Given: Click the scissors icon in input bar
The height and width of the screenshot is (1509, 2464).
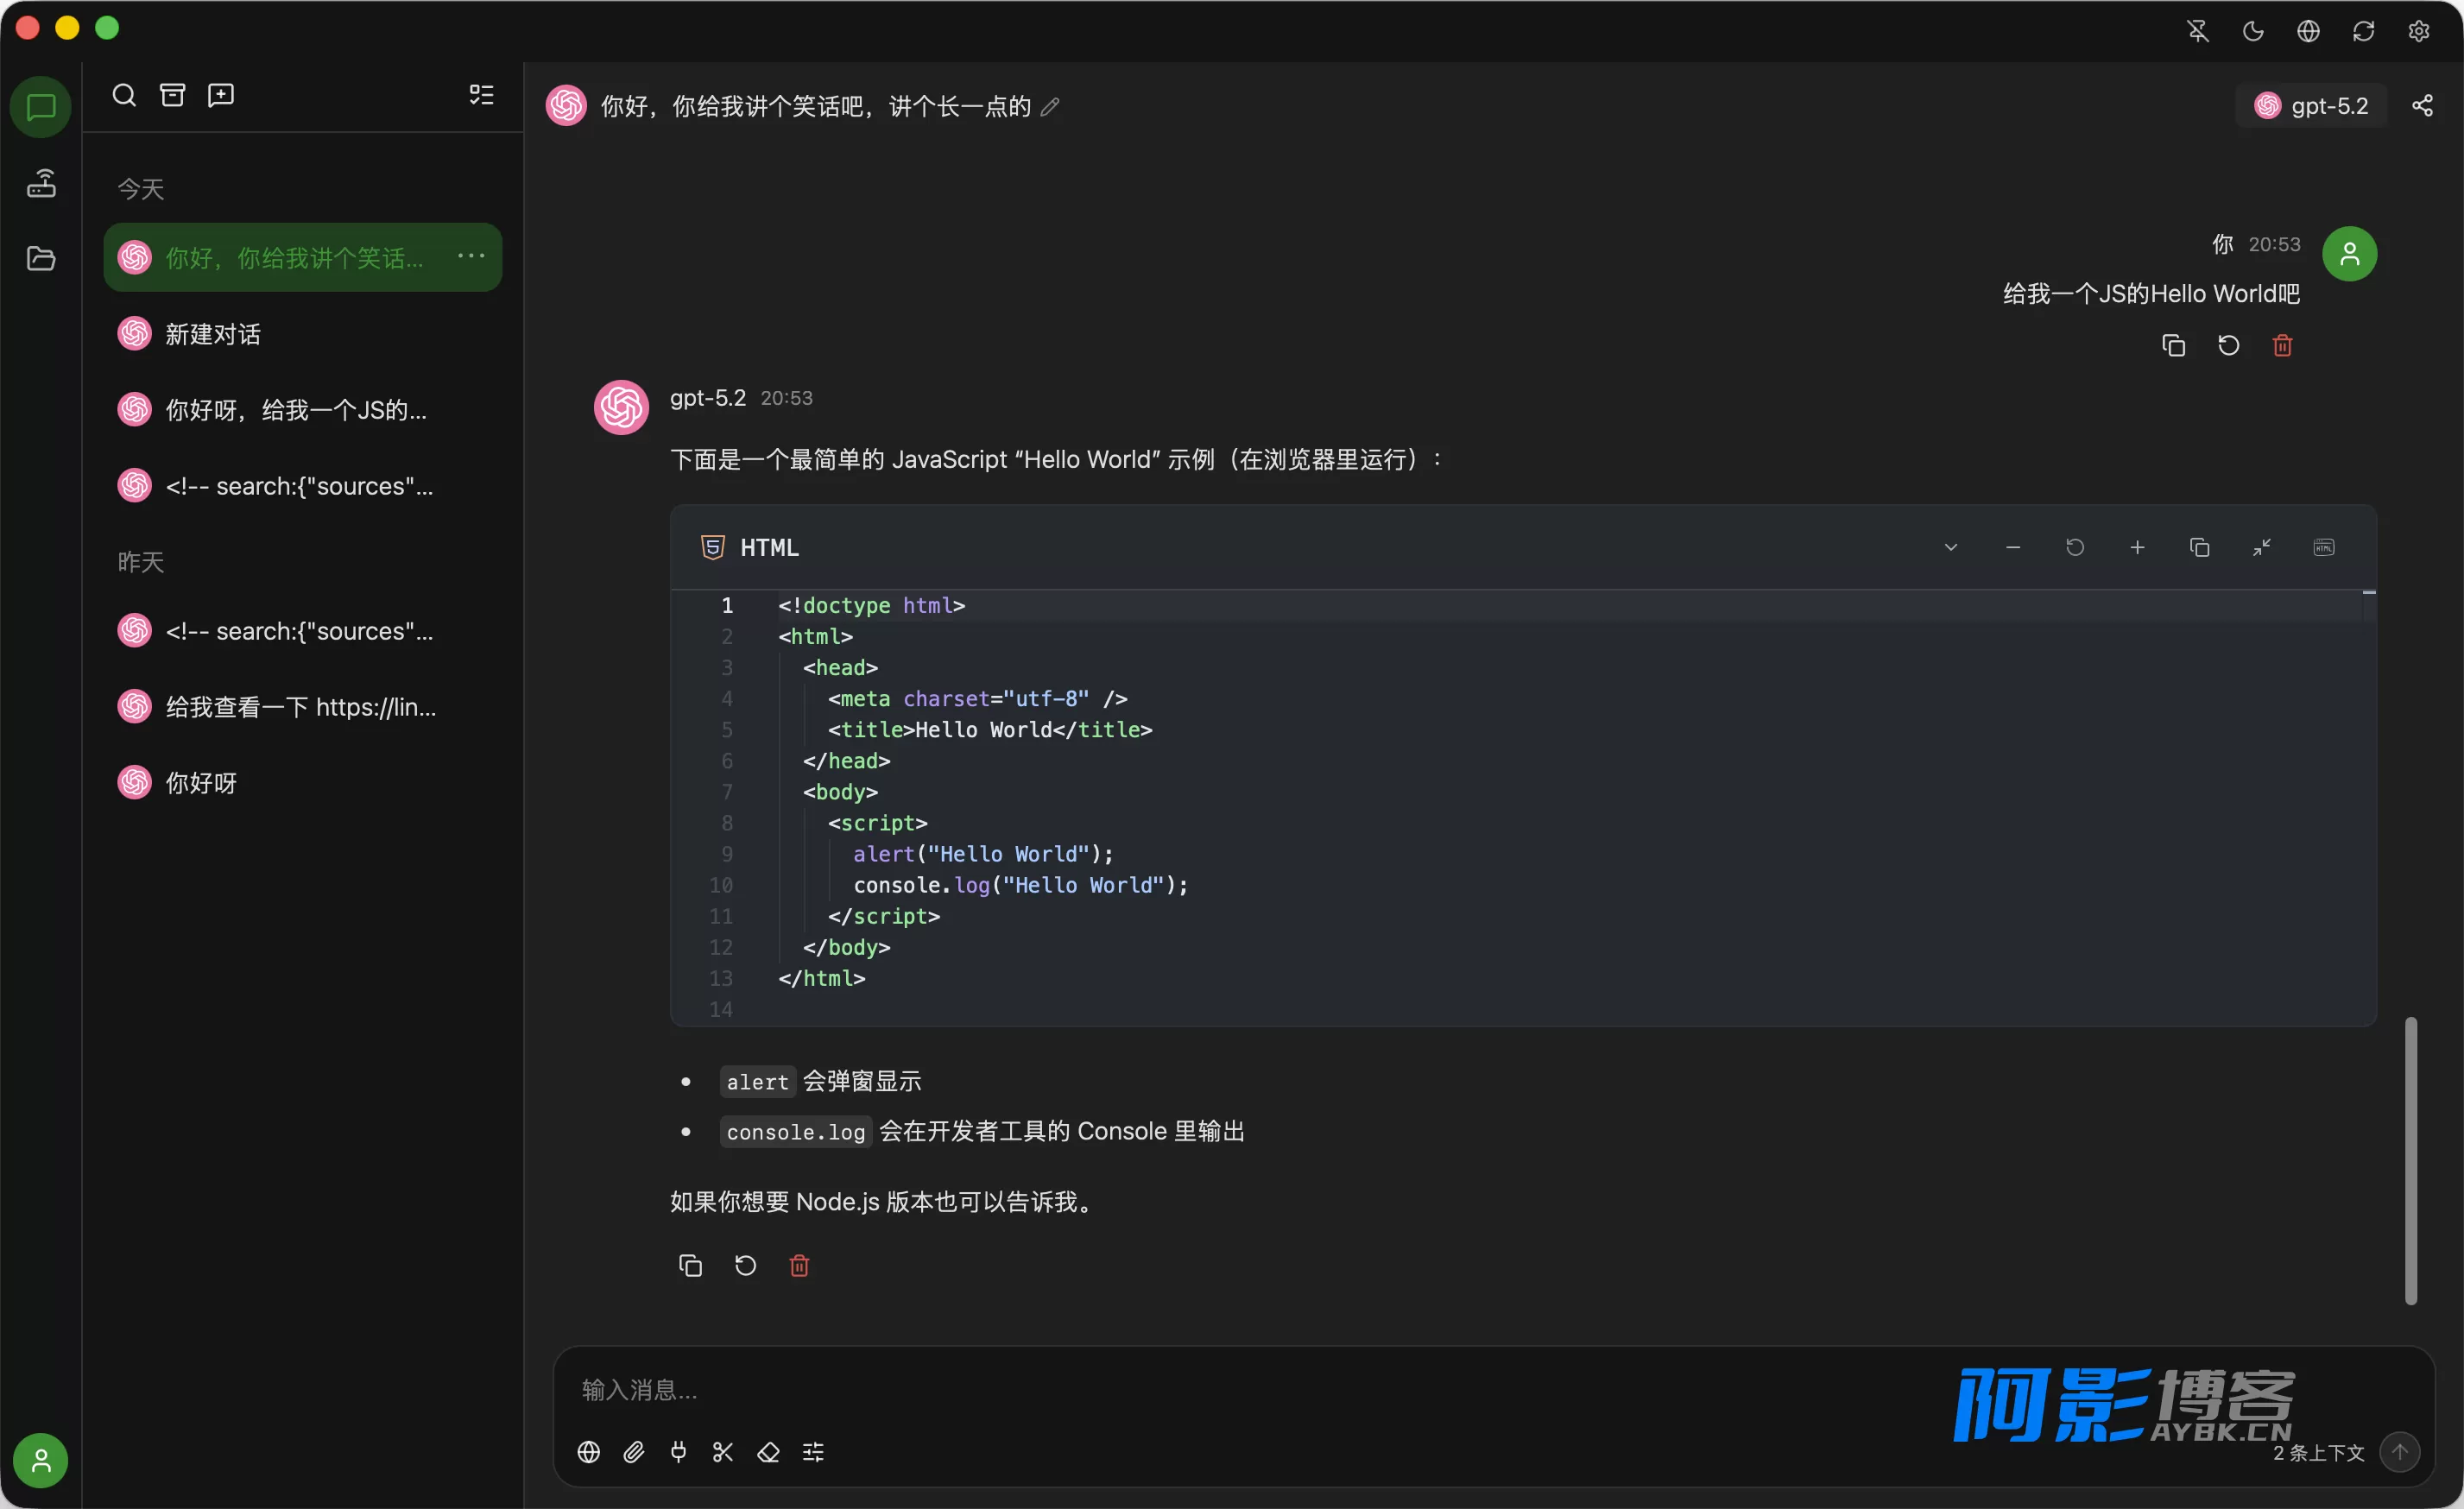Looking at the screenshot, I should click(723, 1451).
